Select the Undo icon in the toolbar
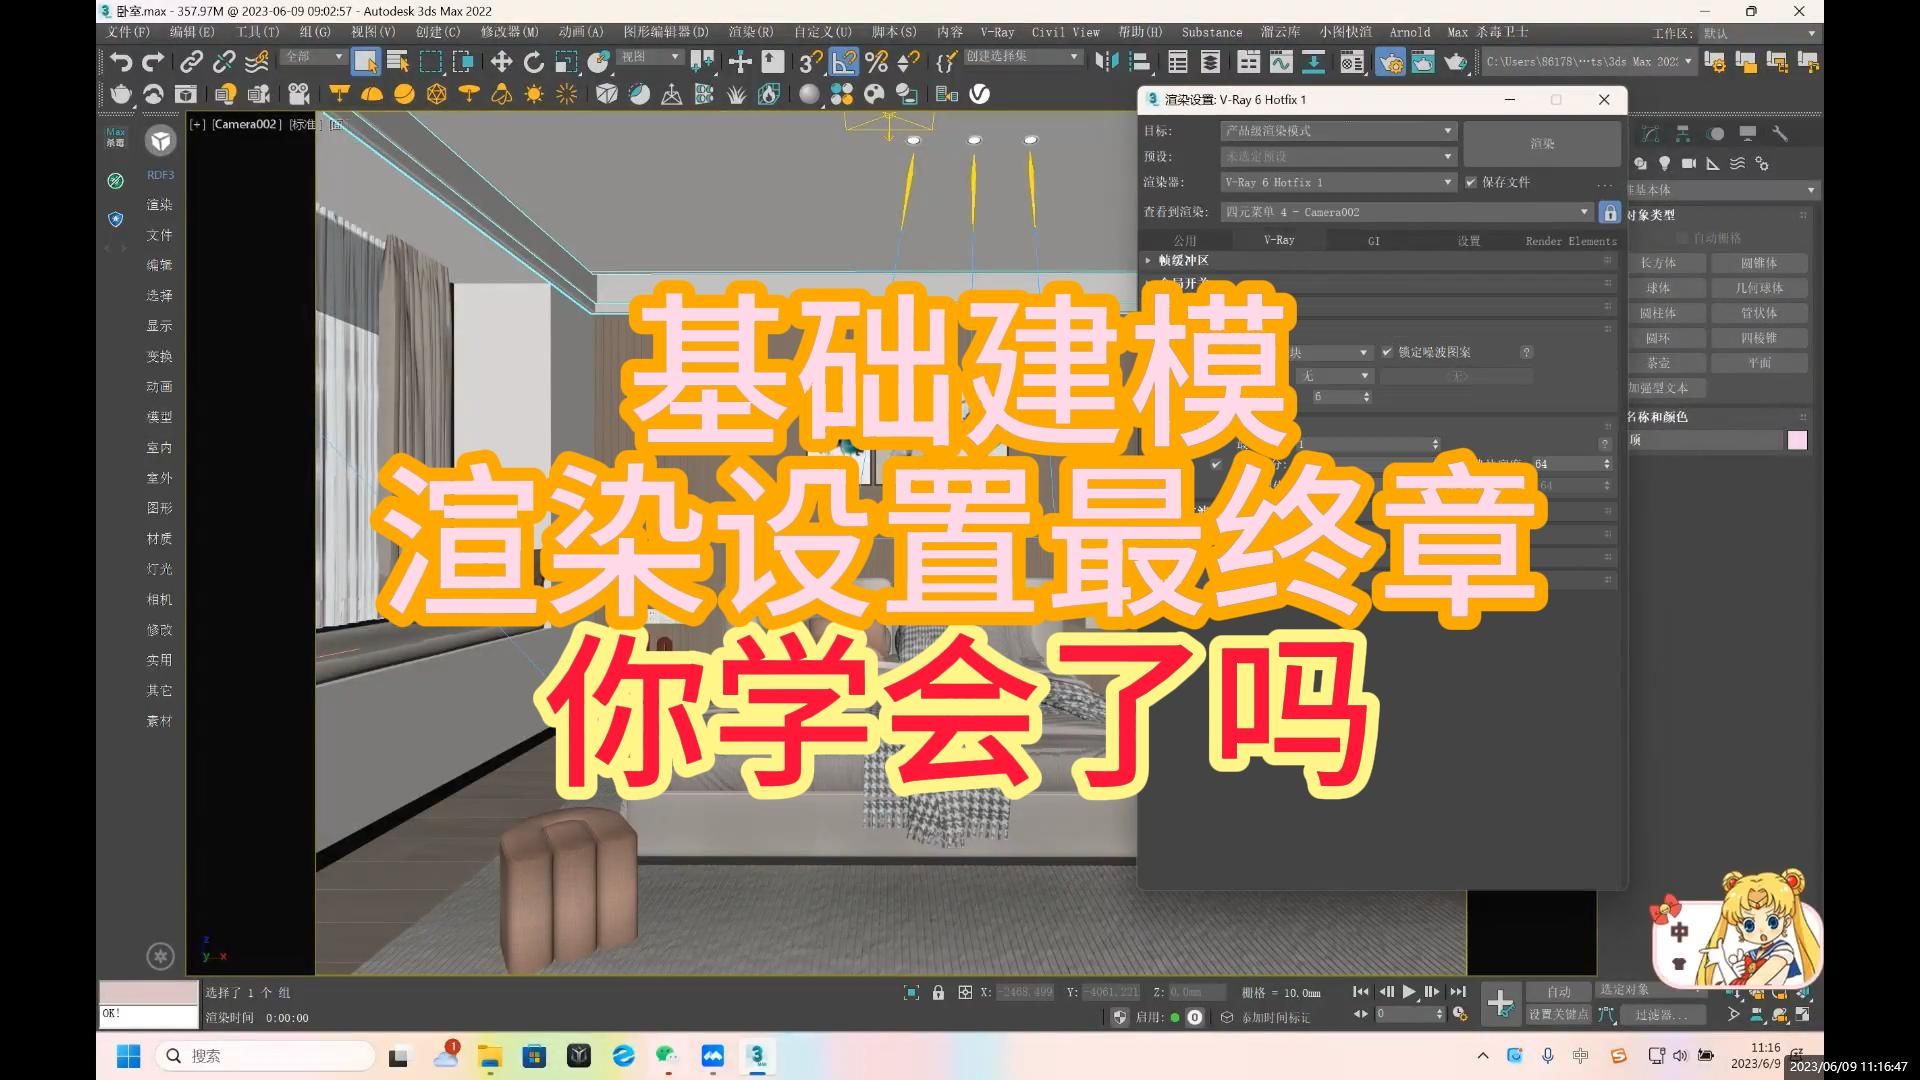 pos(120,62)
